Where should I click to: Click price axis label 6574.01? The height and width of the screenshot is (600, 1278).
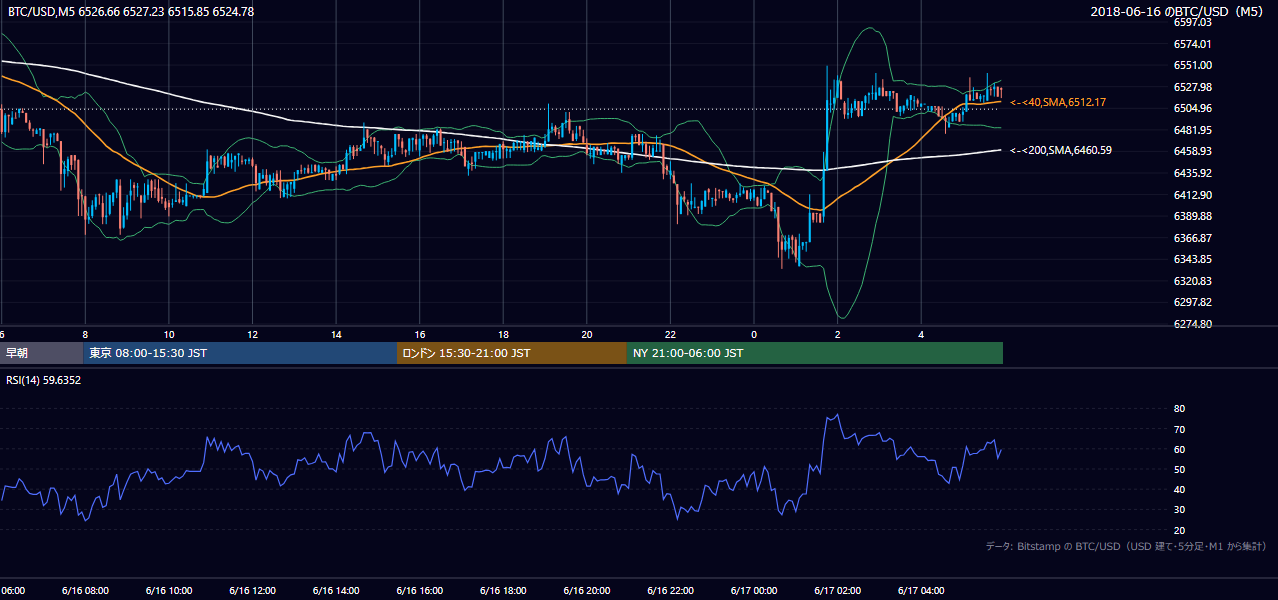click(1192, 44)
